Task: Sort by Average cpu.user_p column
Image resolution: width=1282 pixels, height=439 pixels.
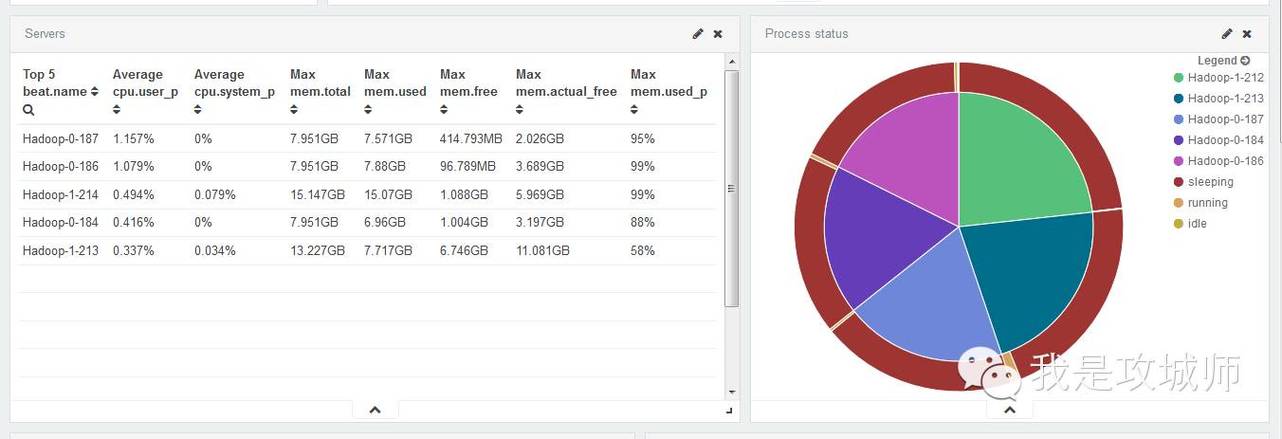Action: [x=117, y=109]
